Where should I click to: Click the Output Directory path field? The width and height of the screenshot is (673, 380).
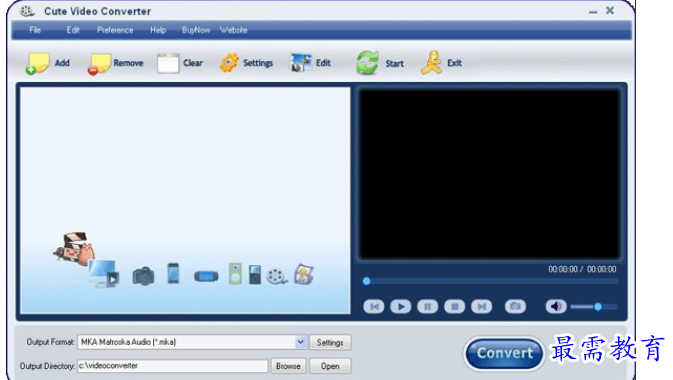[x=173, y=366]
